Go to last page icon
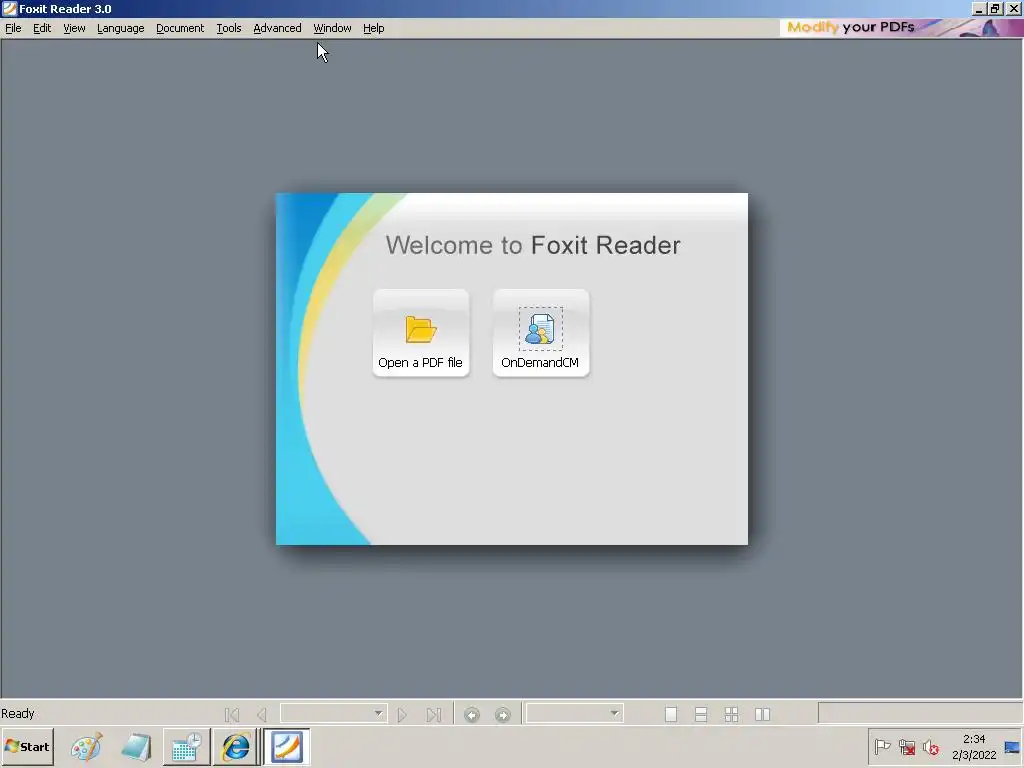The height and width of the screenshot is (768, 1024). pyautogui.click(x=434, y=714)
